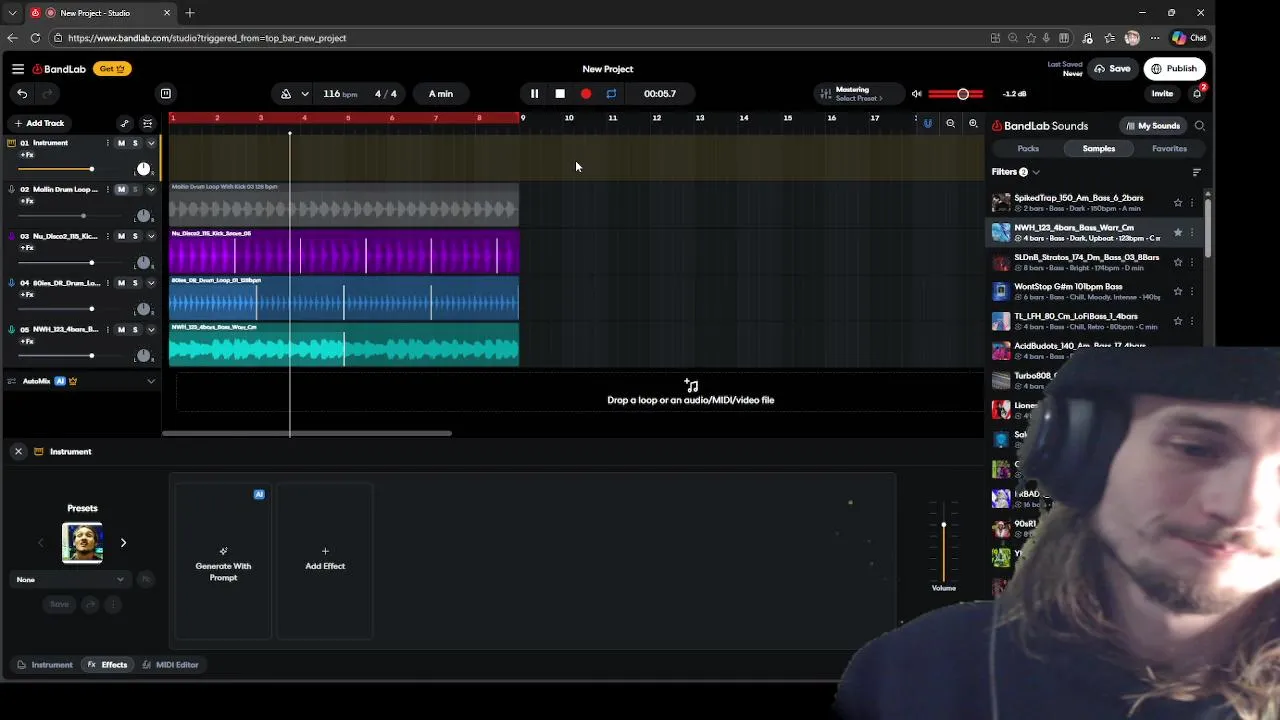
Task: Adjust the effects panel Volume fader
Action: pyautogui.click(x=943, y=525)
